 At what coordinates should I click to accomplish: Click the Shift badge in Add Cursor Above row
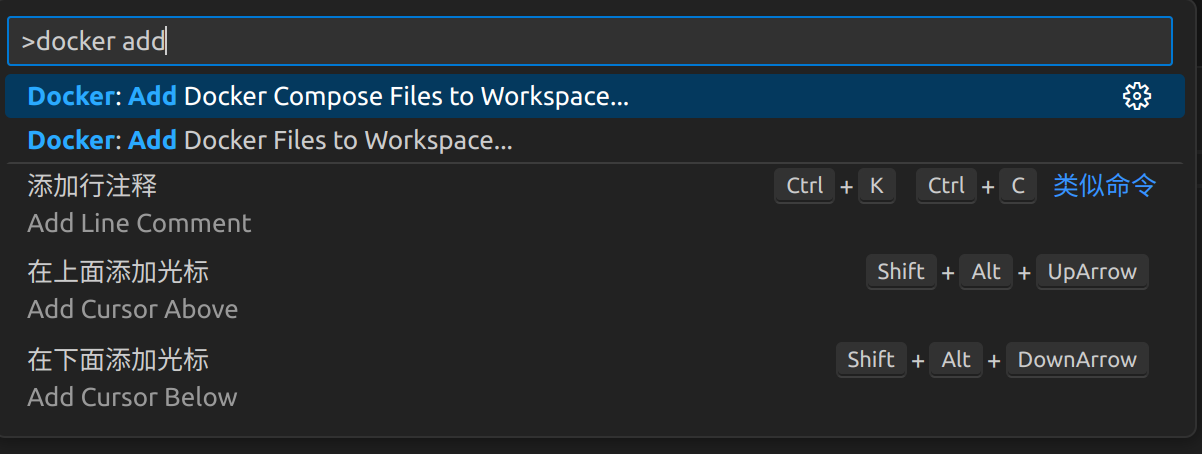click(x=901, y=272)
